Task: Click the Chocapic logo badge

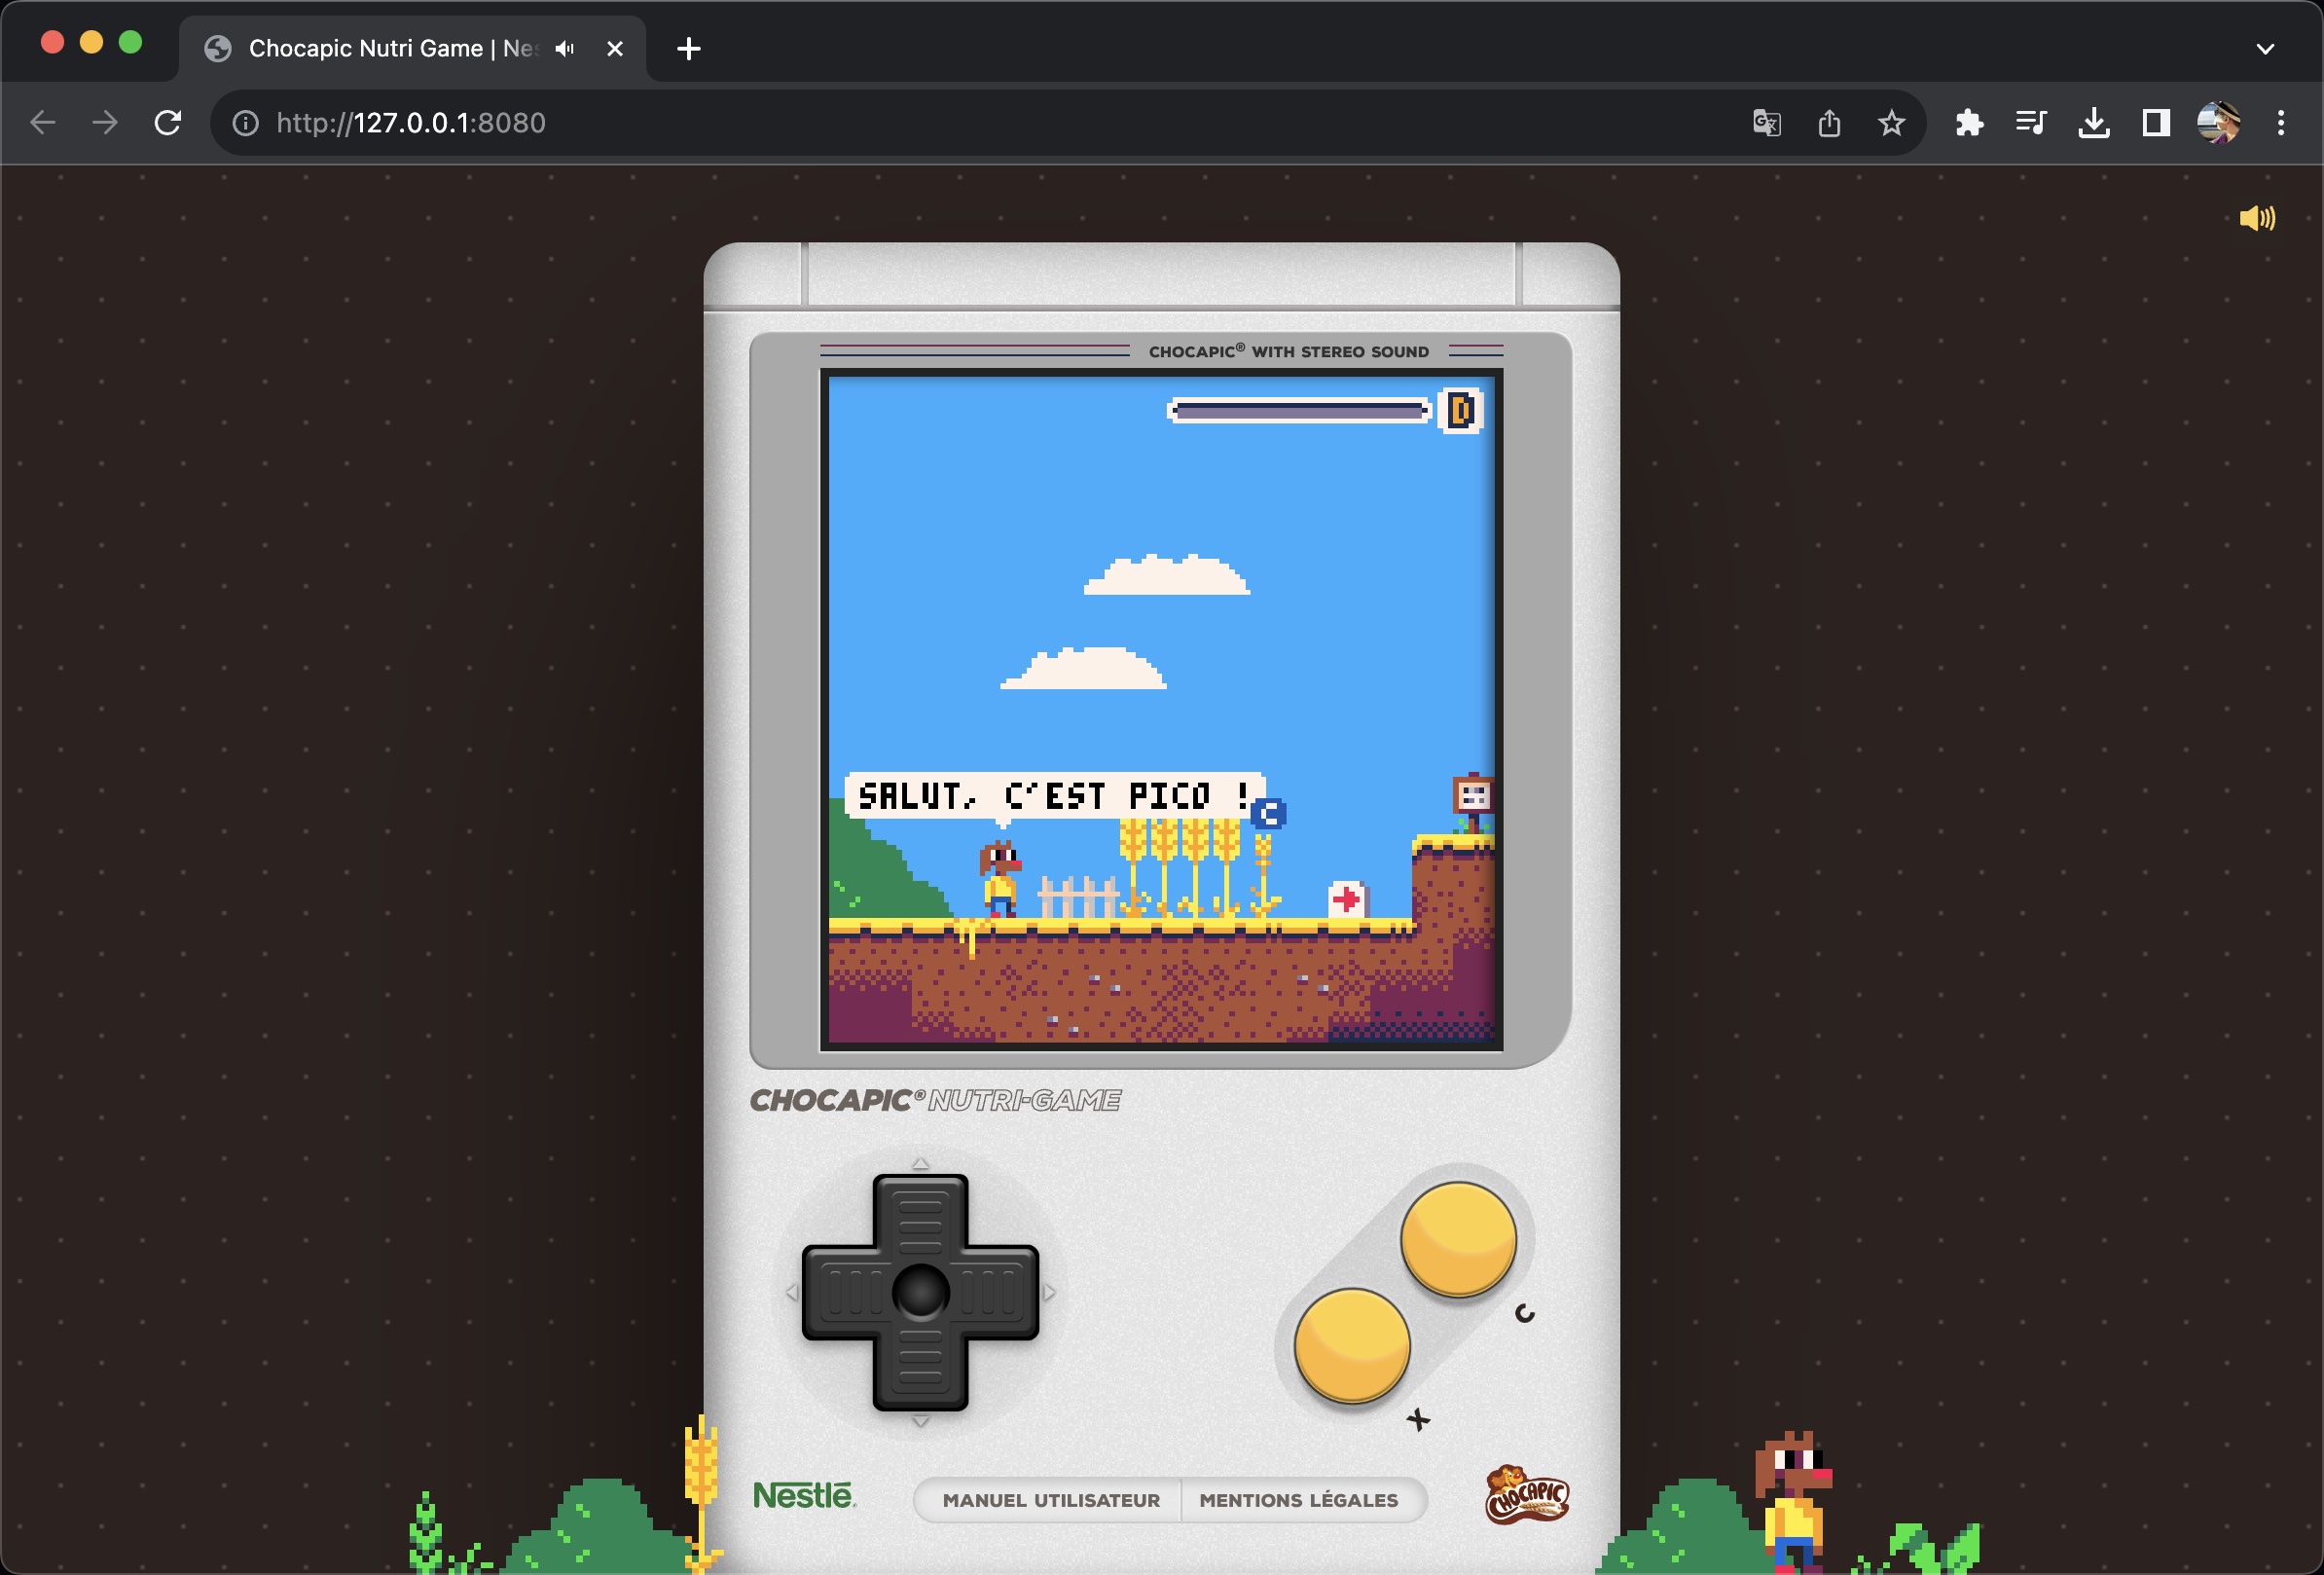Action: pyautogui.click(x=1526, y=1494)
